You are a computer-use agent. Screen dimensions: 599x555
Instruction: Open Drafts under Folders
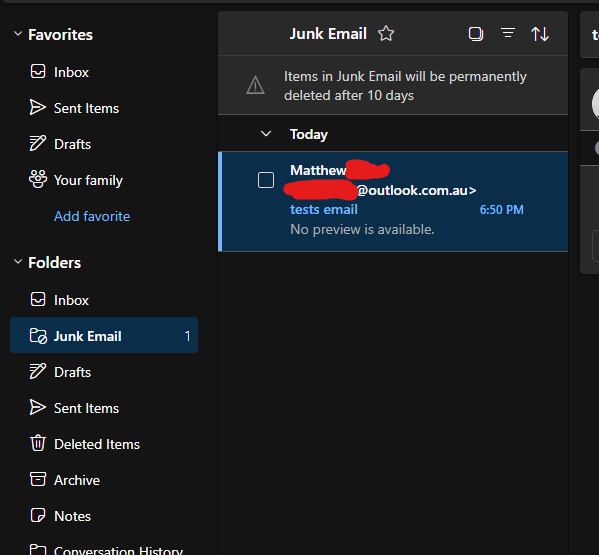pos(104,372)
